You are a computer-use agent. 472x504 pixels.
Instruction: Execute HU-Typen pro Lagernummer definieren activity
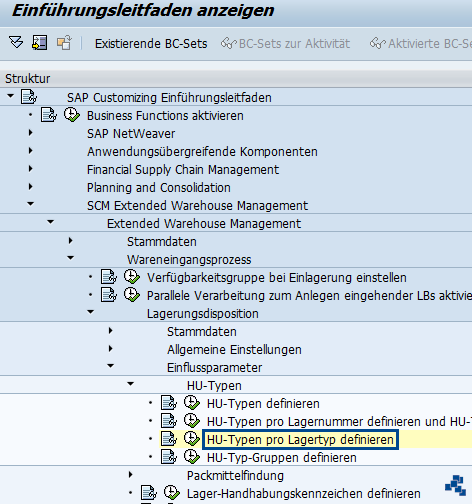pyautogui.click(x=192, y=421)
